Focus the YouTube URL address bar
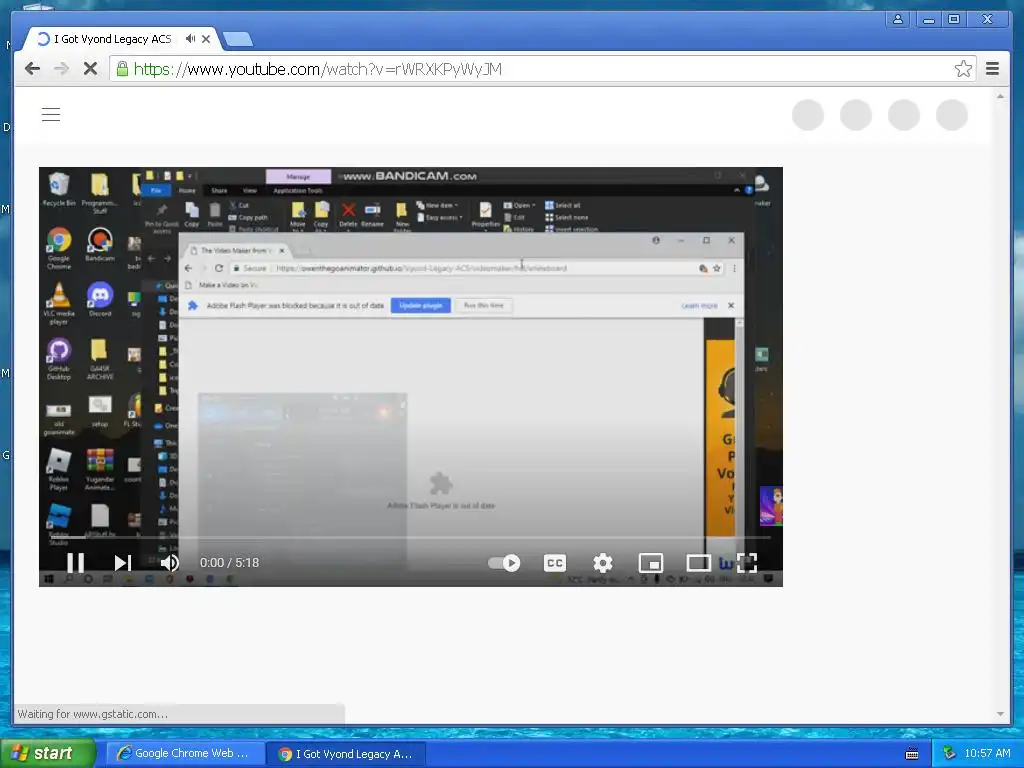1024x768 pixels. (542, 69)
